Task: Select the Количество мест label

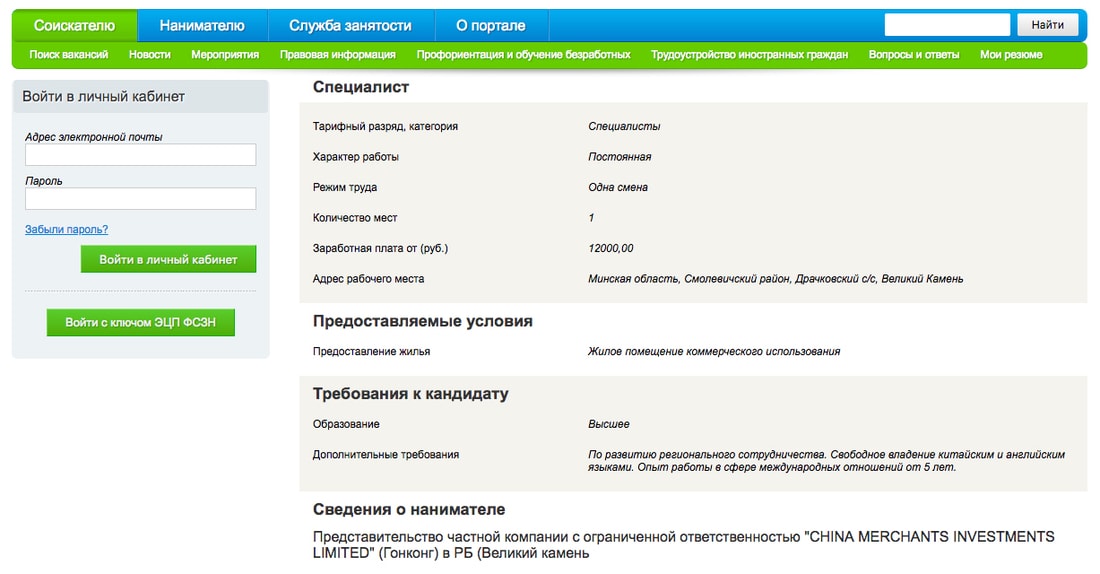Action: 355,218
